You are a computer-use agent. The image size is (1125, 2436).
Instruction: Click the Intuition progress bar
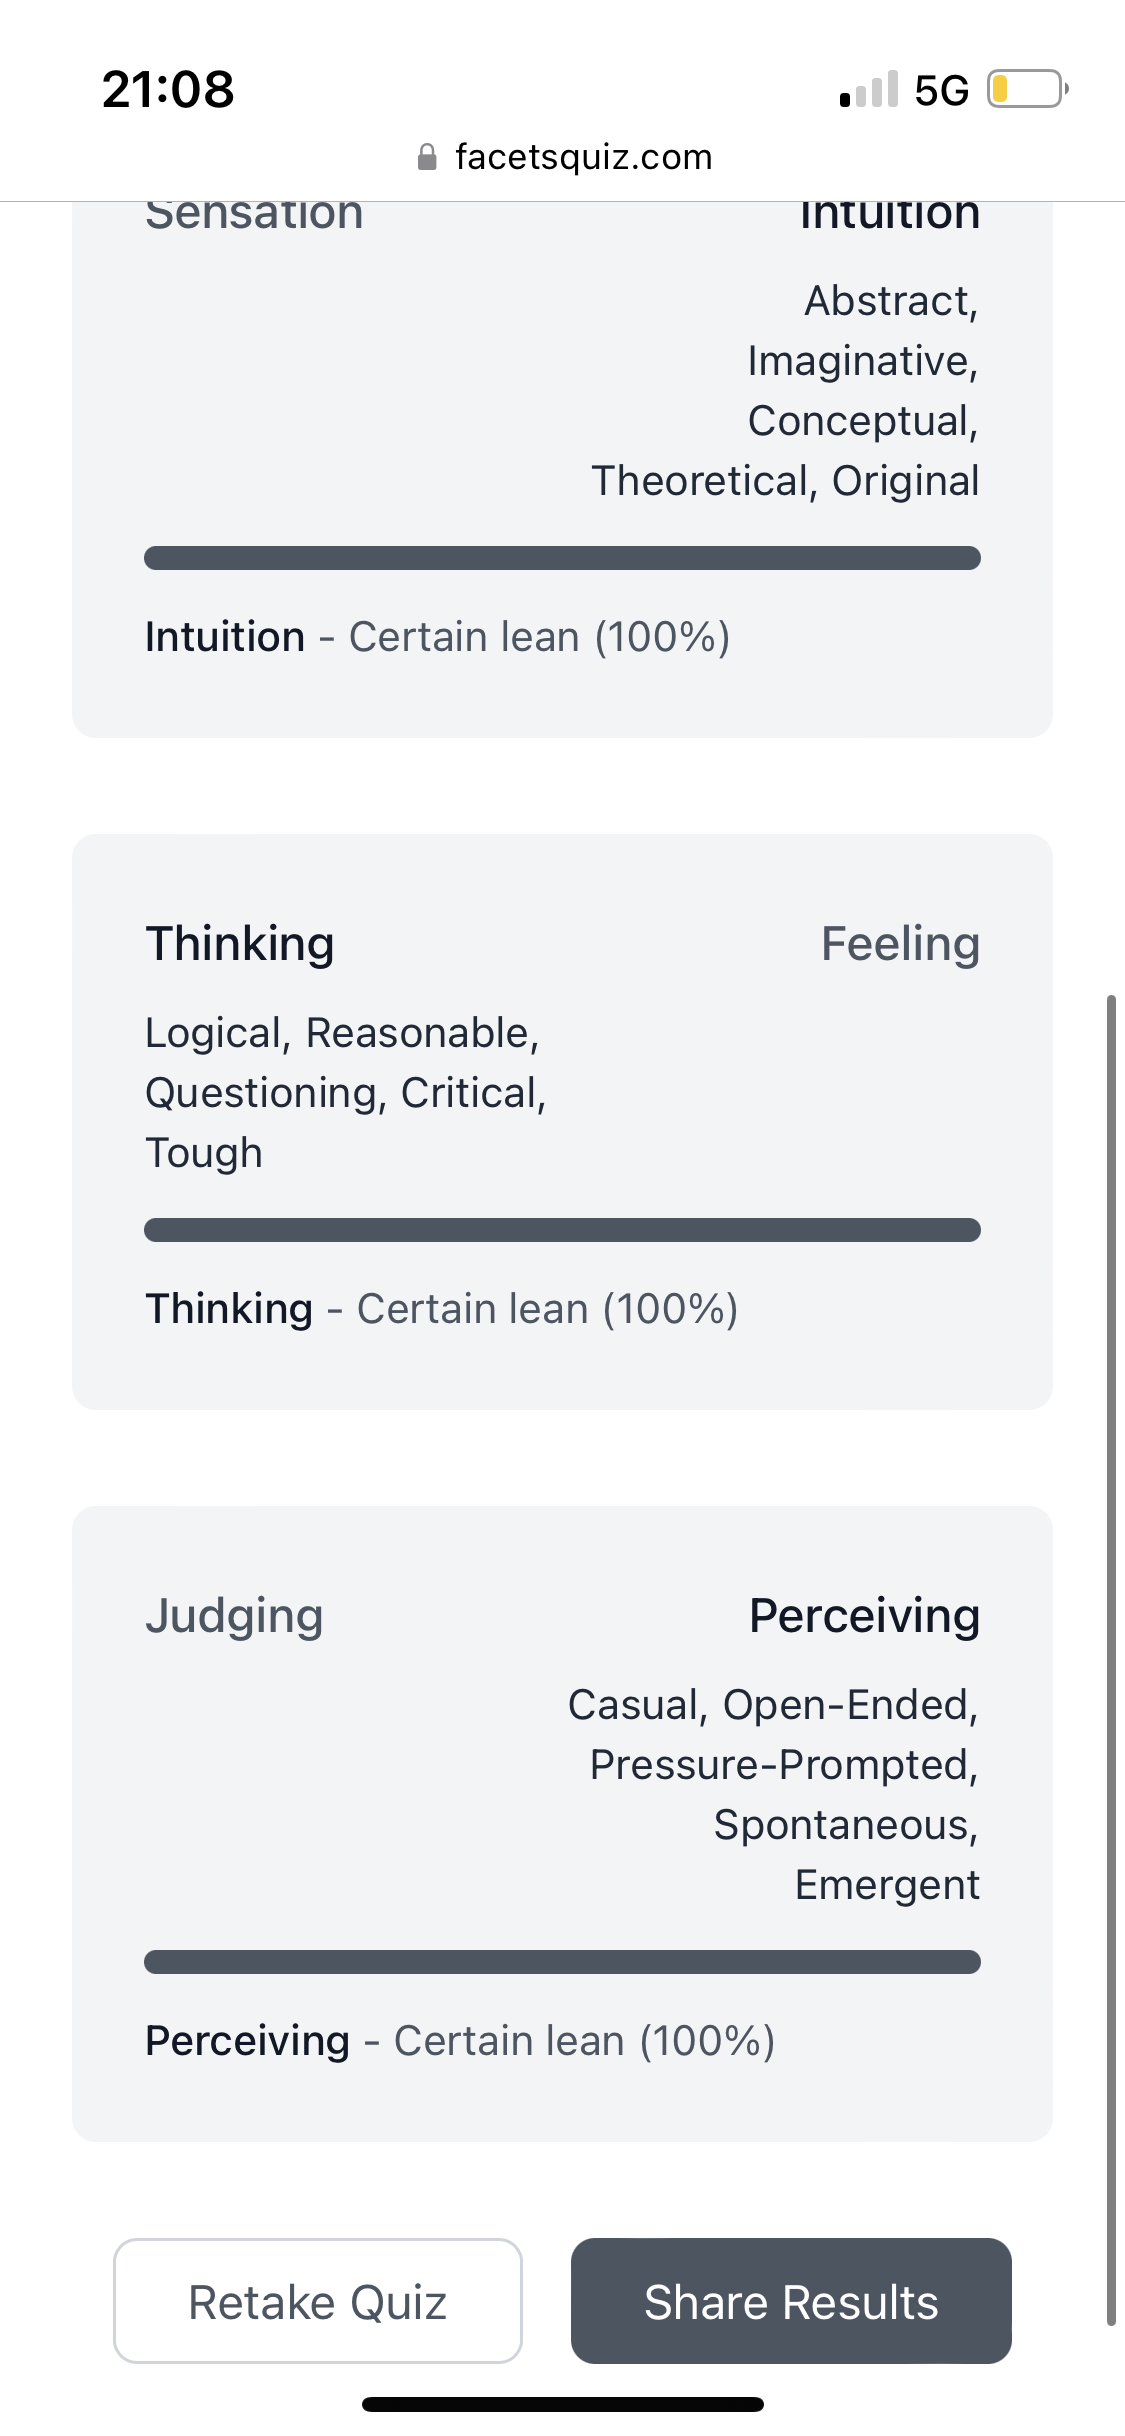pyautogui.click(x=562, y=558)
